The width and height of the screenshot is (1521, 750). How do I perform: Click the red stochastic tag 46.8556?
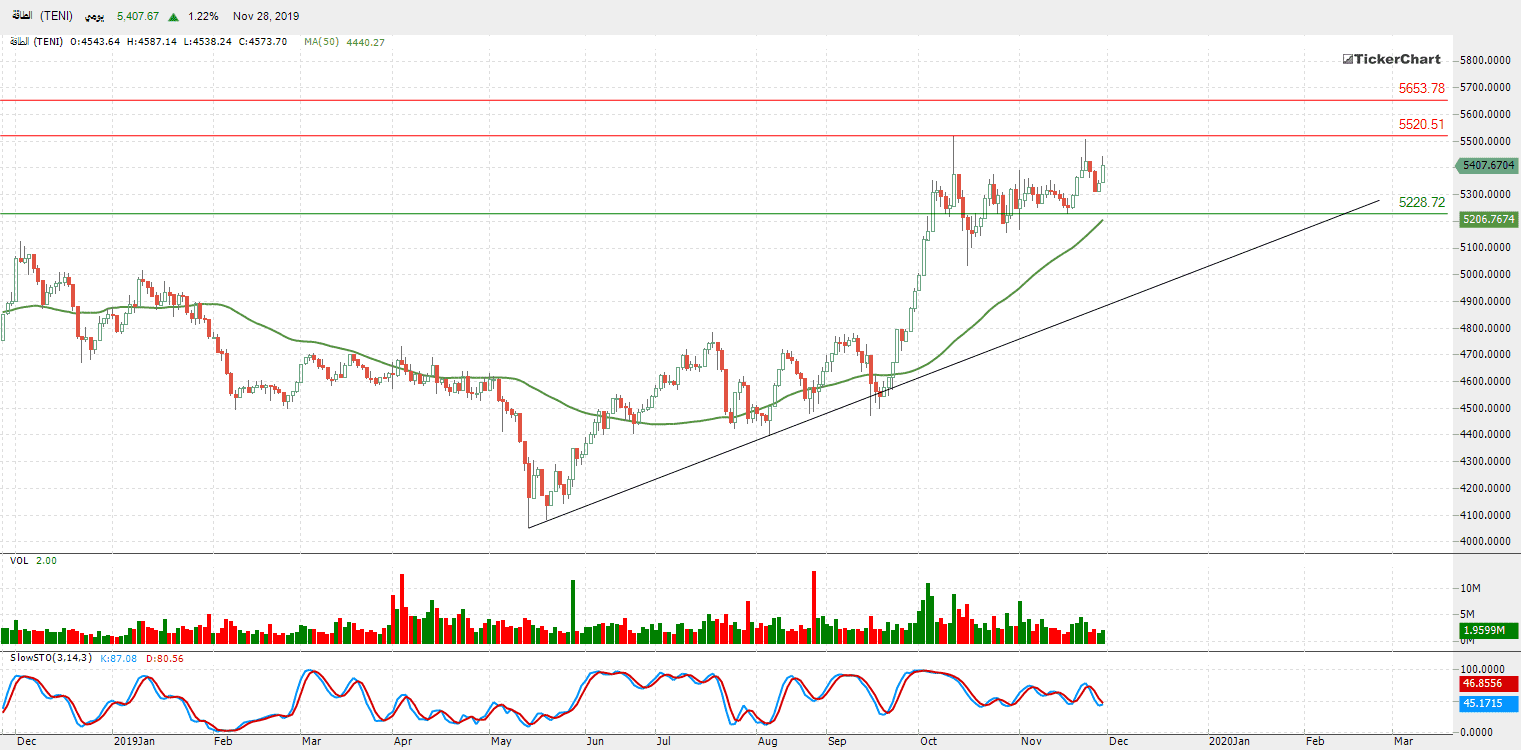(x=1487, y=683)
